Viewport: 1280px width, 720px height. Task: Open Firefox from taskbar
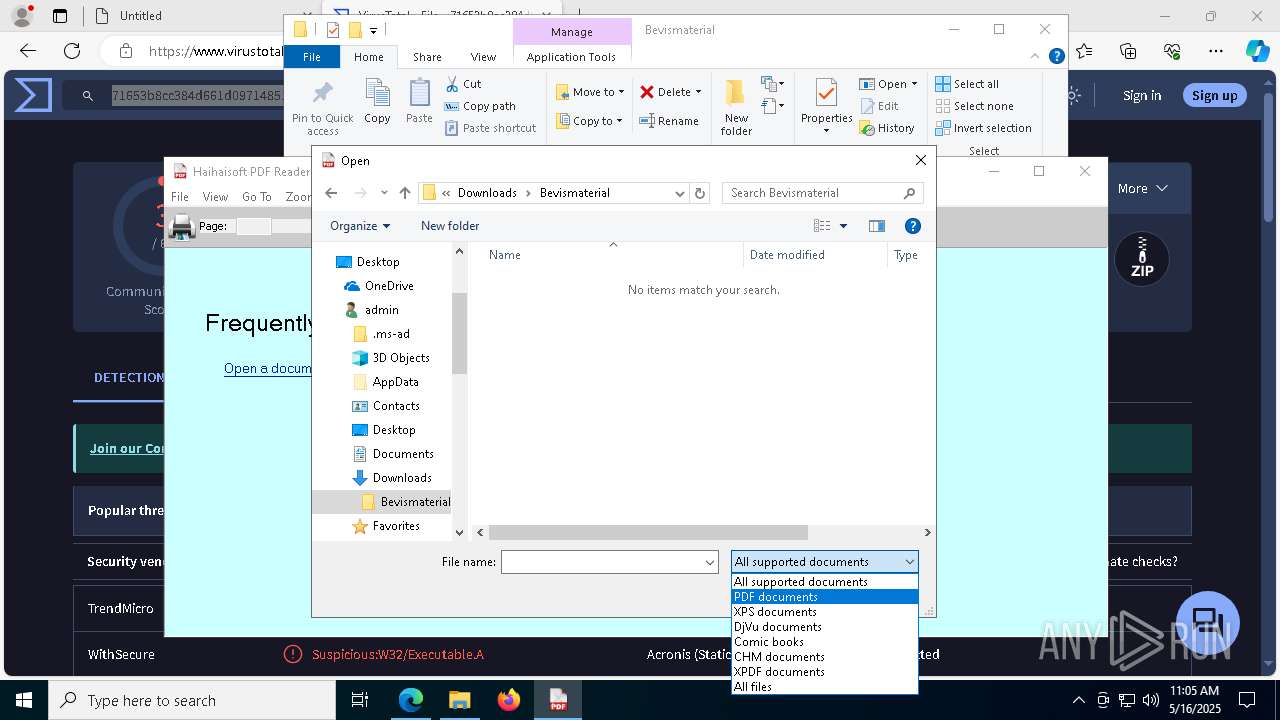pyautogui.click(x=509, y=700)
